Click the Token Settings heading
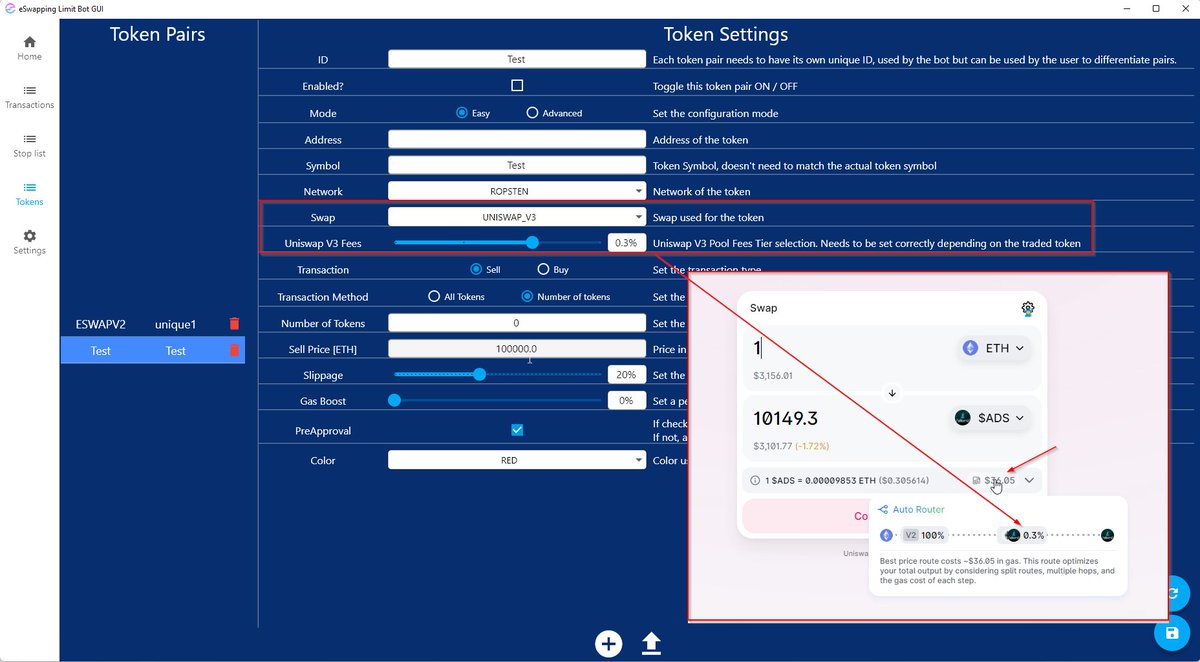1200x662 pixels. 726,35
